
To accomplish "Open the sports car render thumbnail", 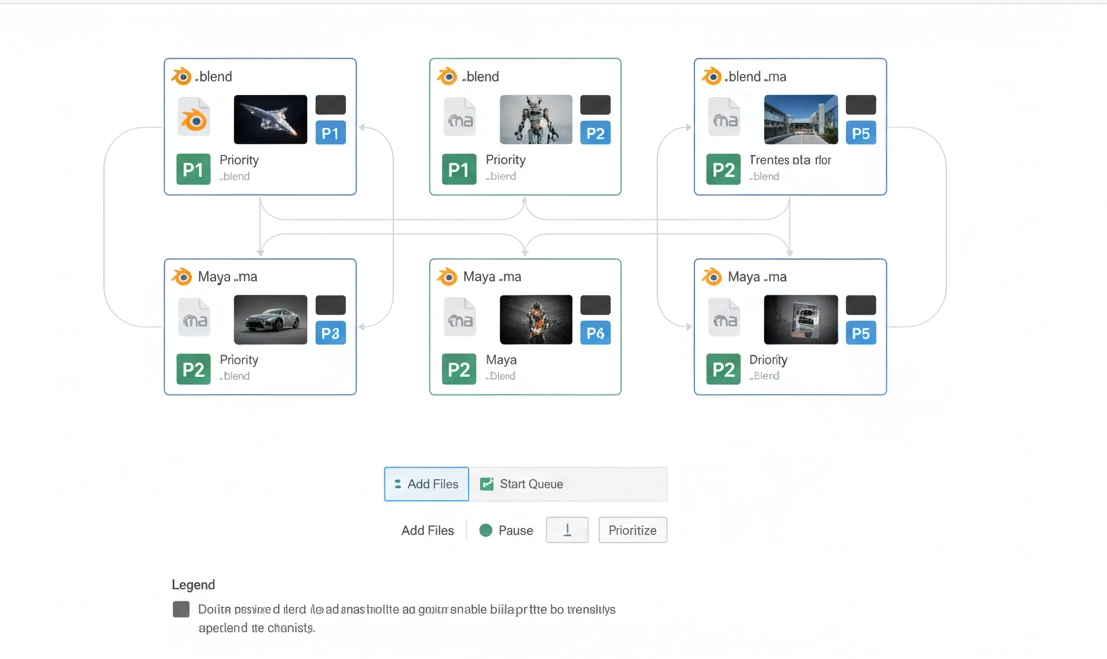I will (x=270, y=319).
